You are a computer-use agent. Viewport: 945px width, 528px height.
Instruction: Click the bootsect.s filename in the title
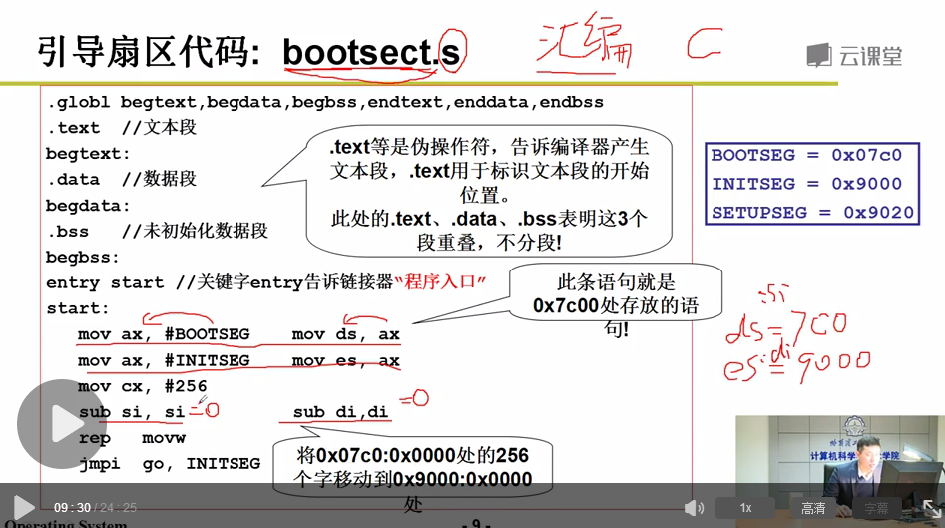[x=371, y=52]
